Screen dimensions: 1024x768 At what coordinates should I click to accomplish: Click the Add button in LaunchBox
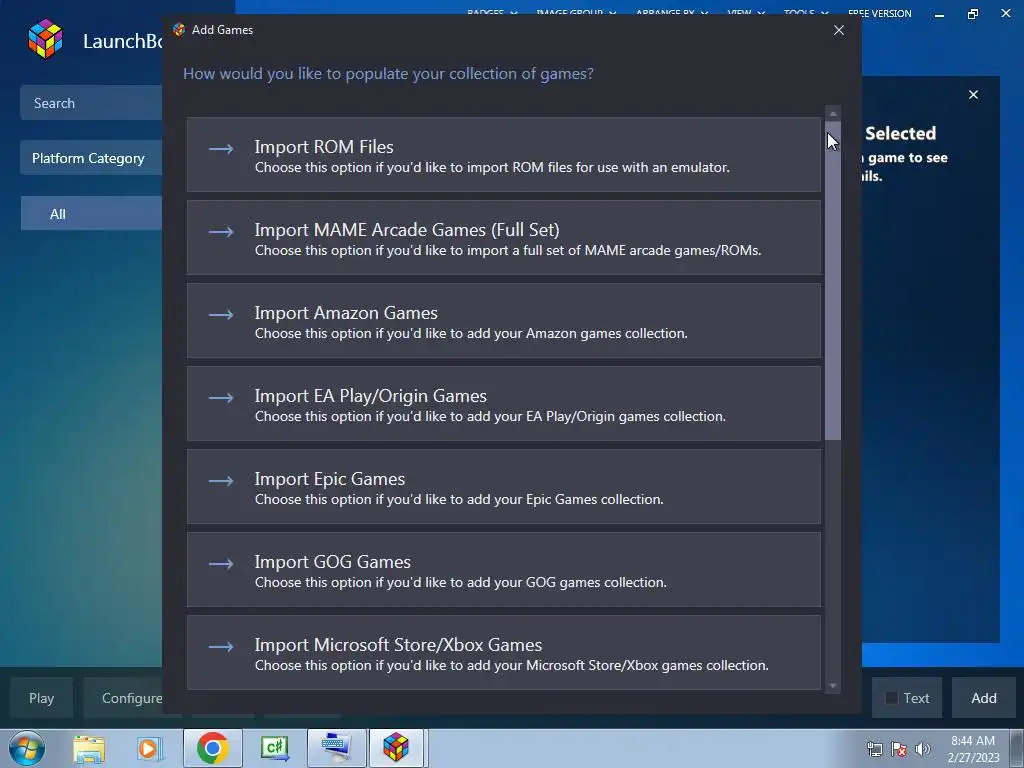pyautogui.click(x=984, y=698)
